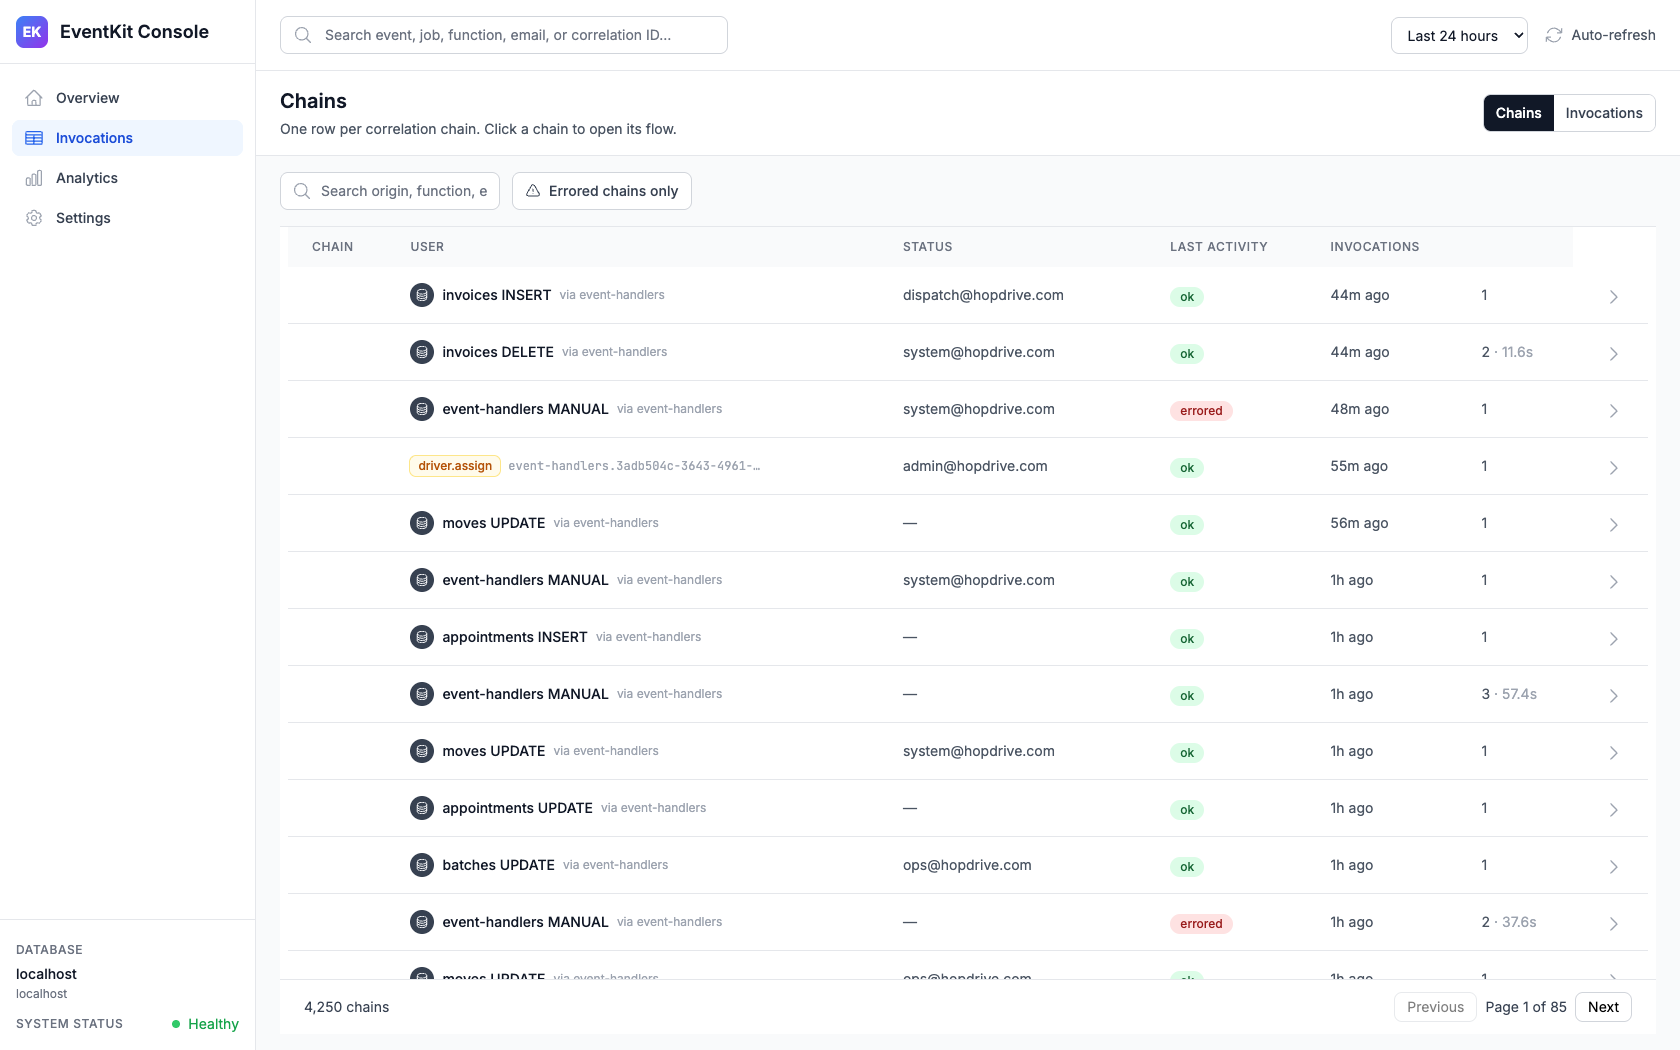Click the CHAIN column header
1680x1050 pixels.
333,247
